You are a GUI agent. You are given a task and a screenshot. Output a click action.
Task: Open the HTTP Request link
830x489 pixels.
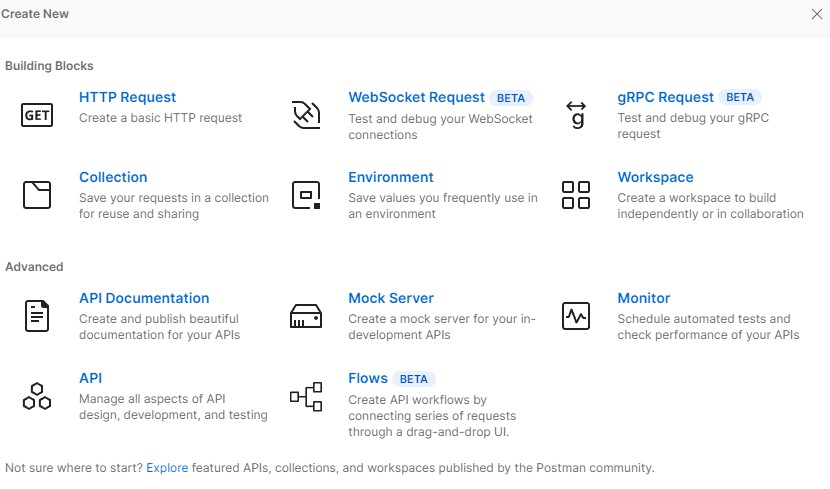click(127, 97)
